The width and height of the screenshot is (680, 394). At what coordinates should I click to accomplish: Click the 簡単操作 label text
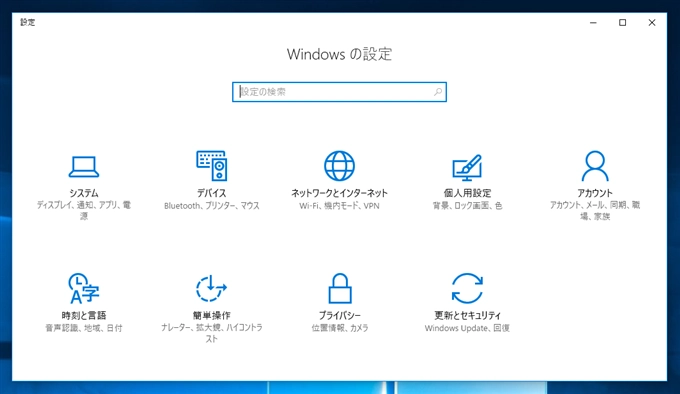tap(212, 316)
